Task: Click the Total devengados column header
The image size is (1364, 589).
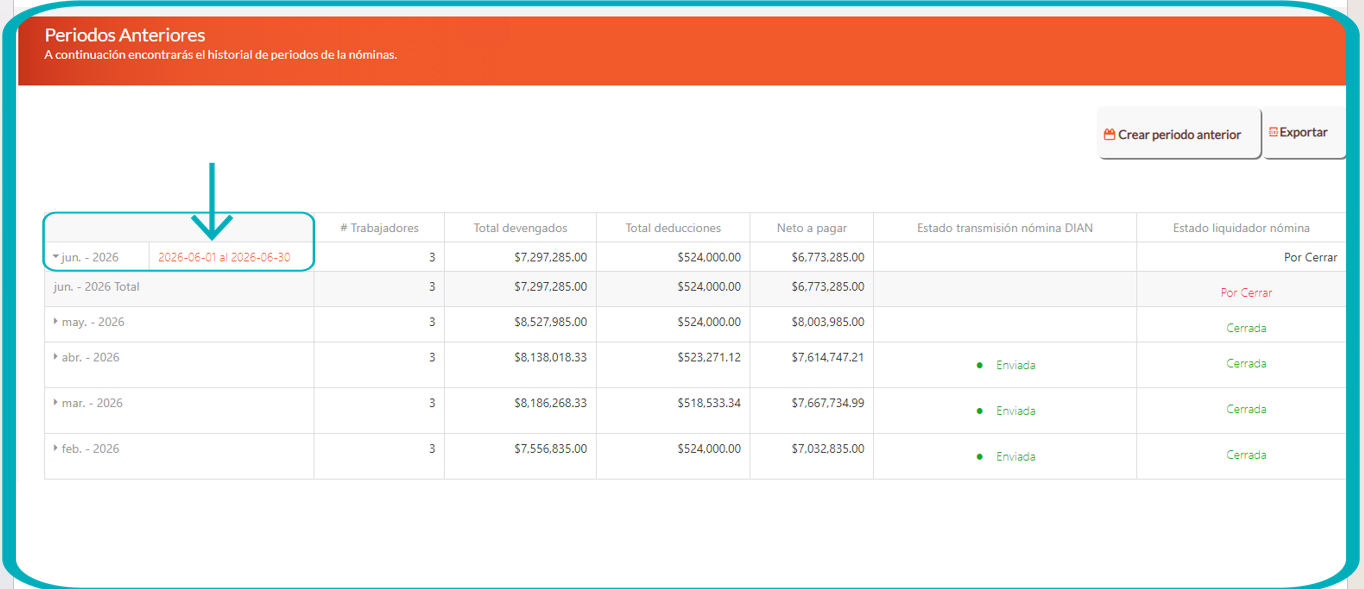Action: tap(520, 228)
